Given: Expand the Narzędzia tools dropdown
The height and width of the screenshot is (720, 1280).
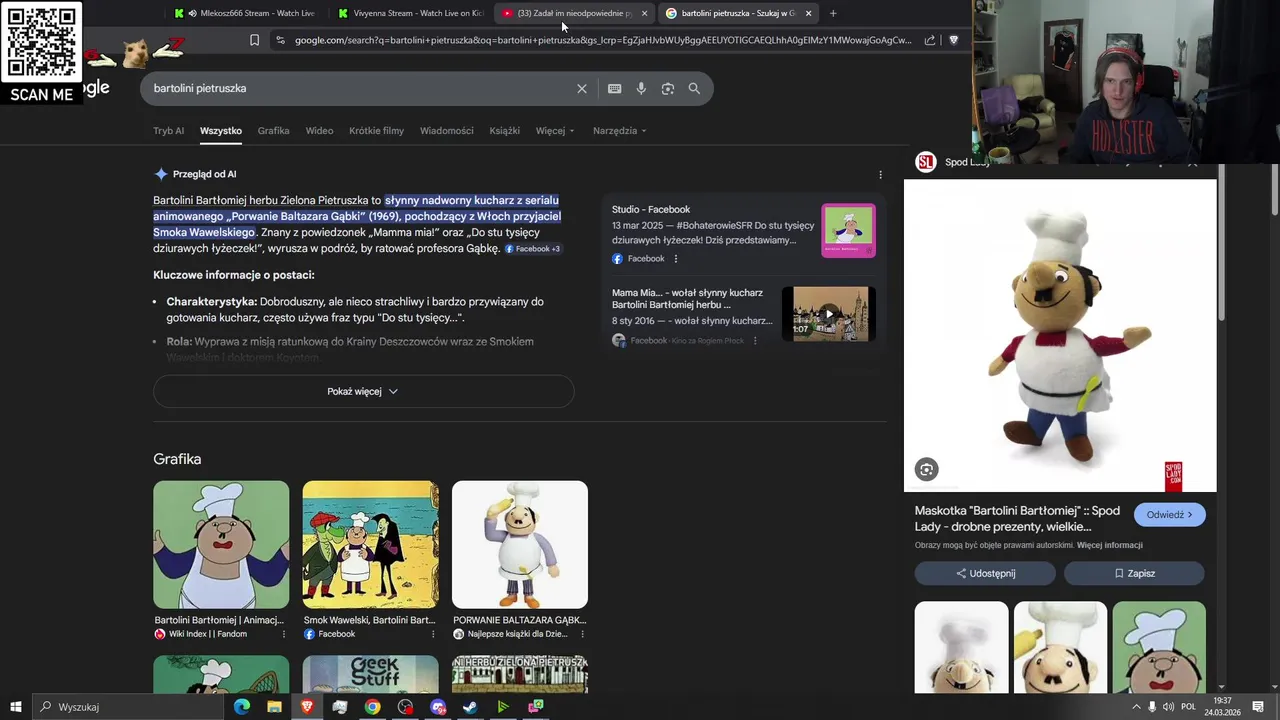Looking at the screenshot, I should [x=619, y=131].
